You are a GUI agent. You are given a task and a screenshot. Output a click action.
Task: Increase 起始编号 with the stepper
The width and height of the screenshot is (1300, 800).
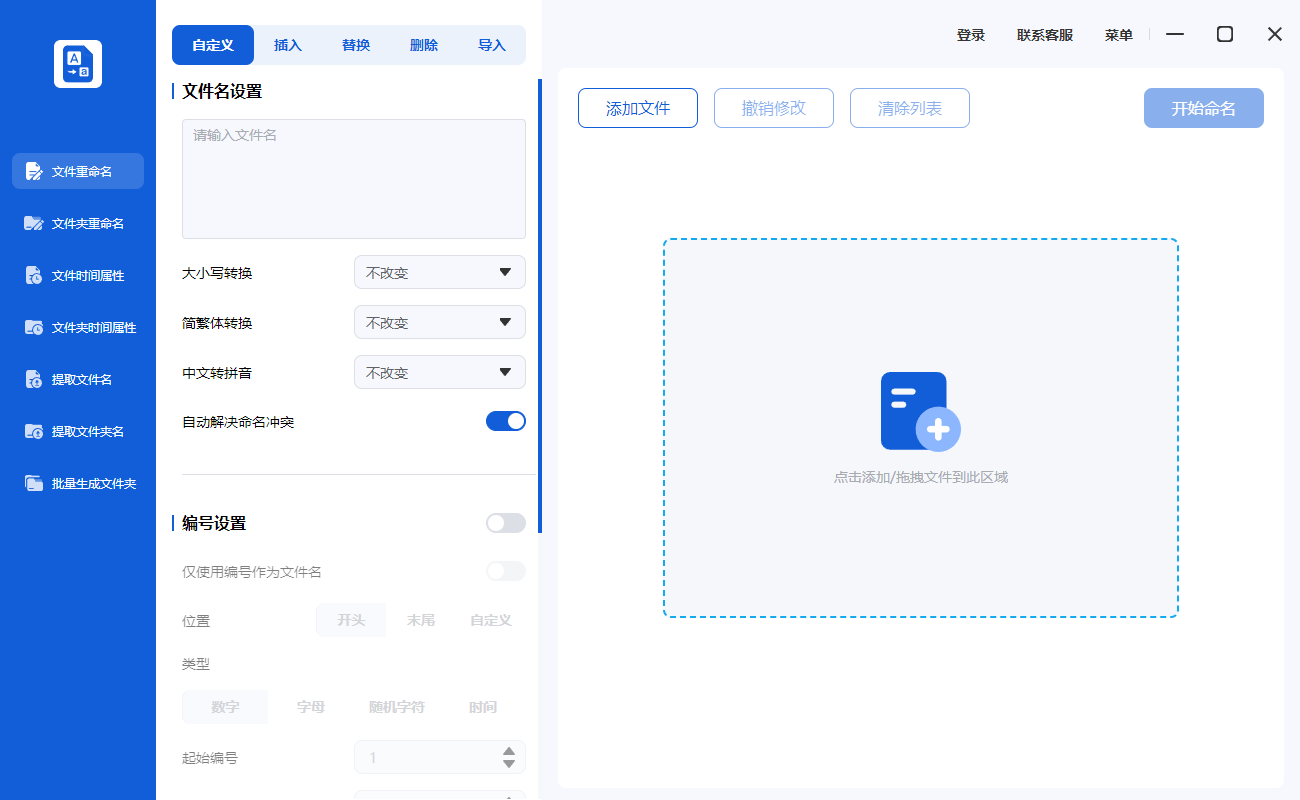pyautogui.click(x=509, y=751)
